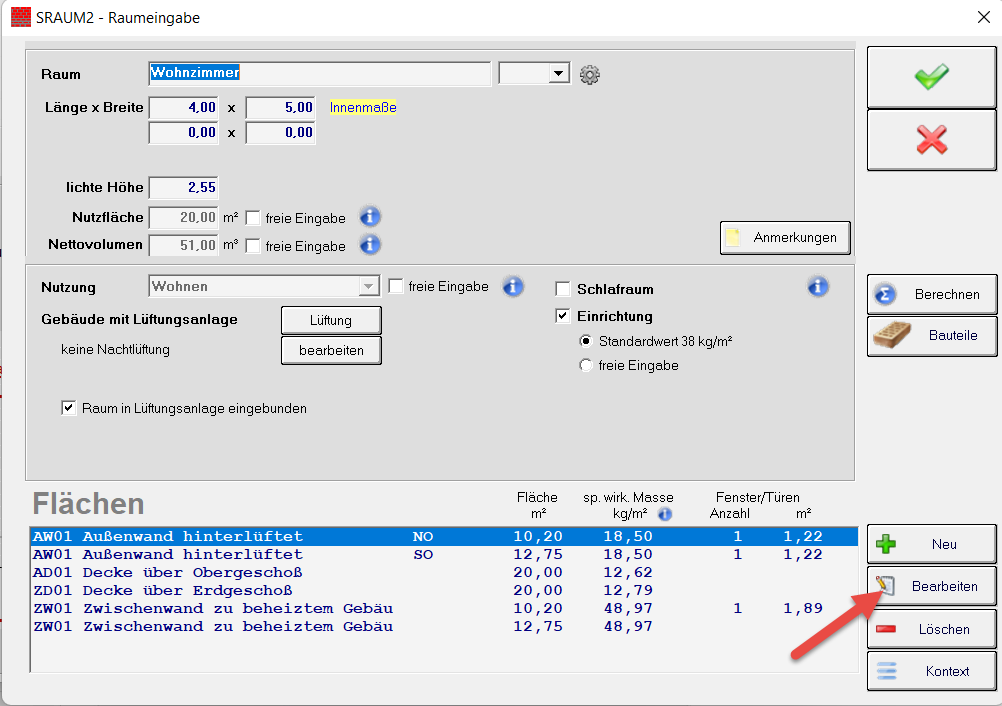Click bearbeiten next to keine Nachtlüftung

[x=331, y=350]
